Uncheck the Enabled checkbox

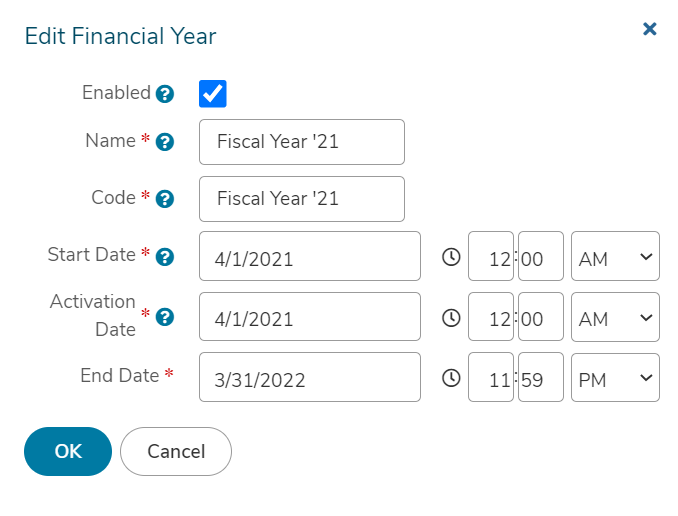click(213, 93)
